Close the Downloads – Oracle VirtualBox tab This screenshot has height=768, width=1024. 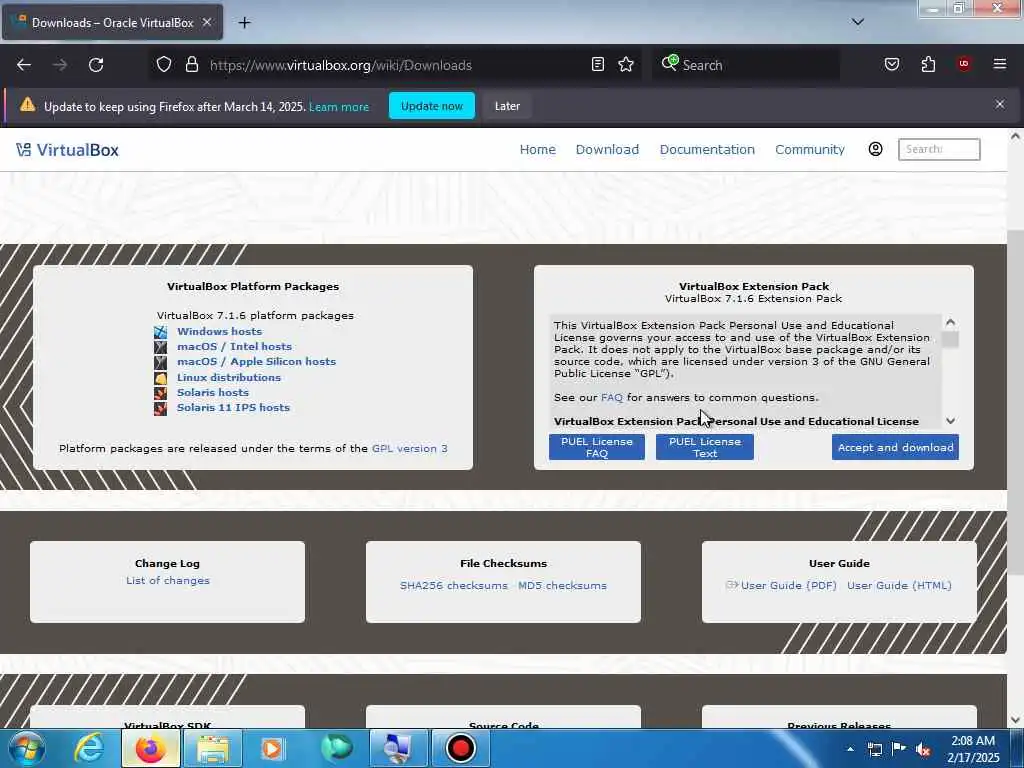(x=206, y=22)
